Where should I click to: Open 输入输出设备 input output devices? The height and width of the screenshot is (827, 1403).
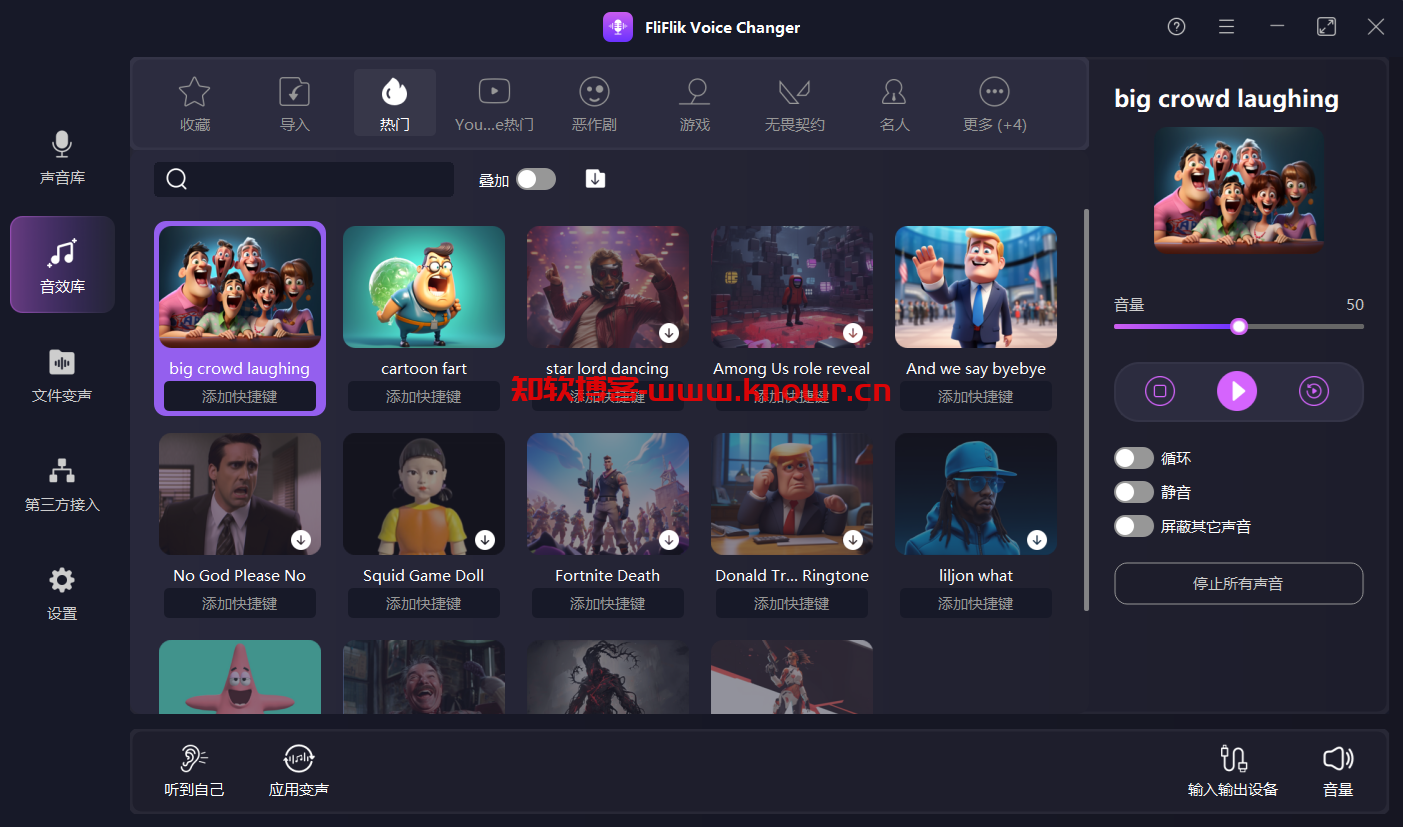(1233, 770)
